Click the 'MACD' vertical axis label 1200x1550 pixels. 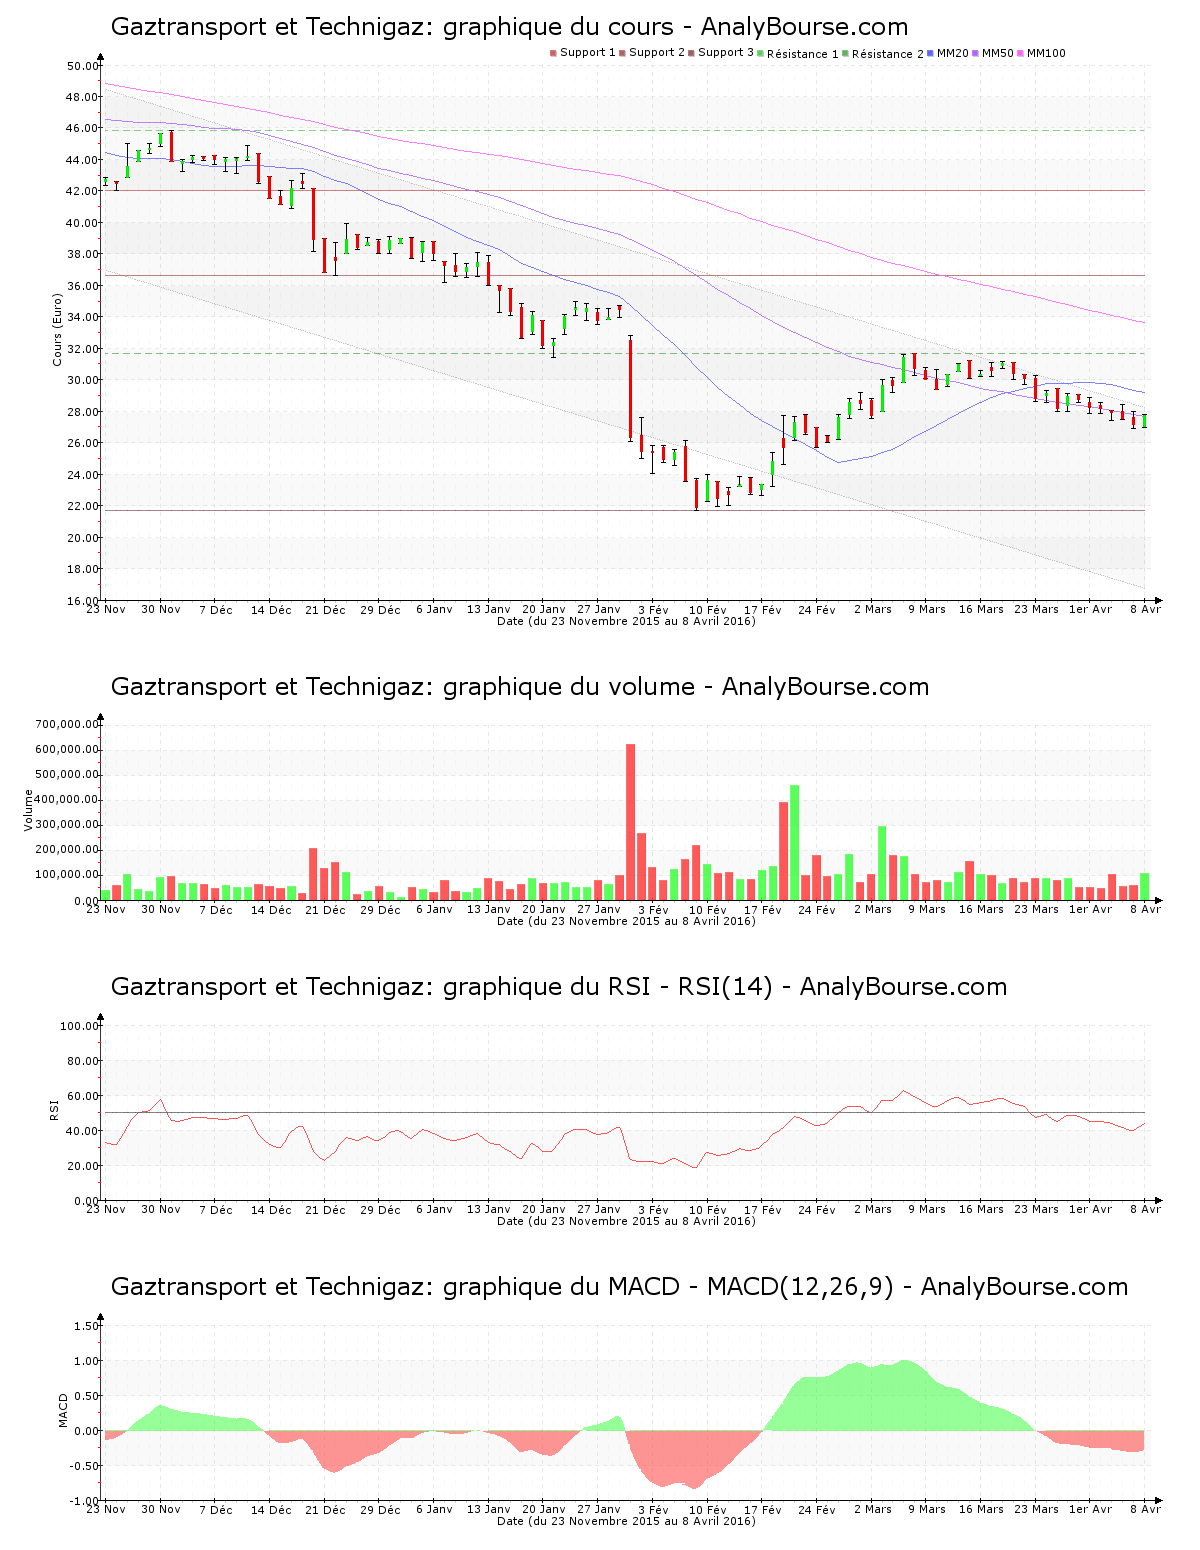64,1410
